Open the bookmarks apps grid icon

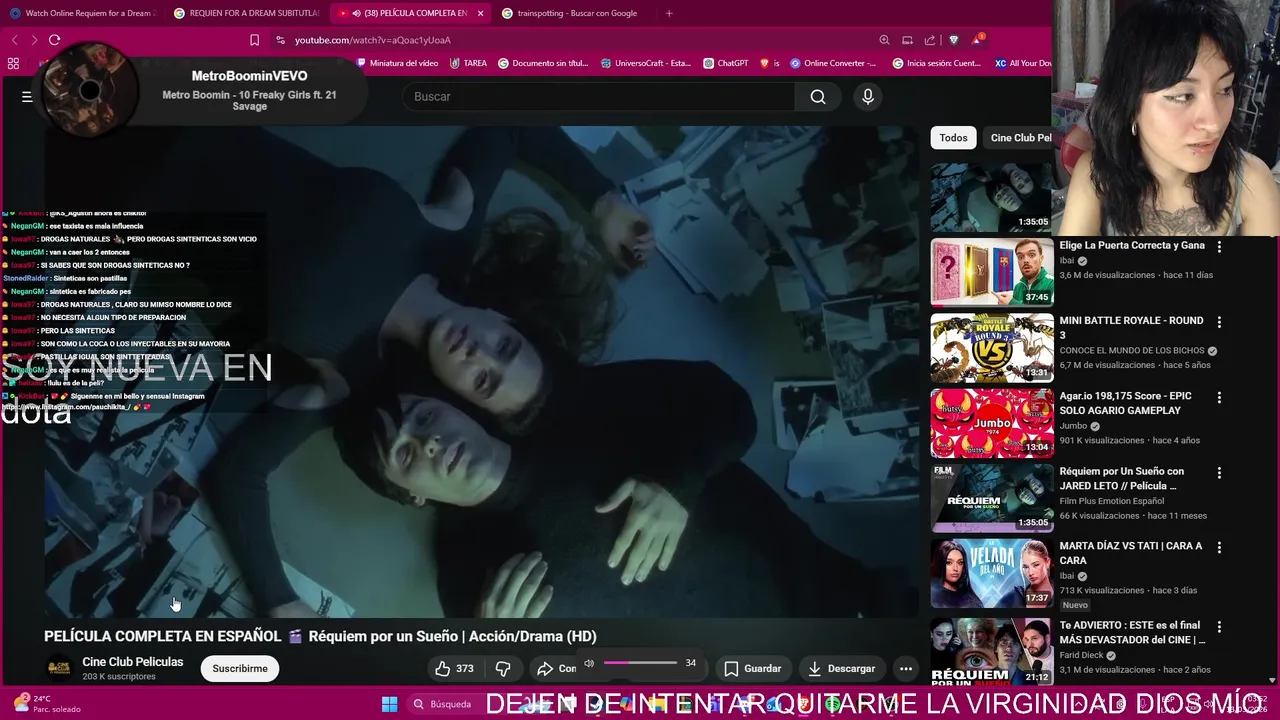click(x=13, y=63)
